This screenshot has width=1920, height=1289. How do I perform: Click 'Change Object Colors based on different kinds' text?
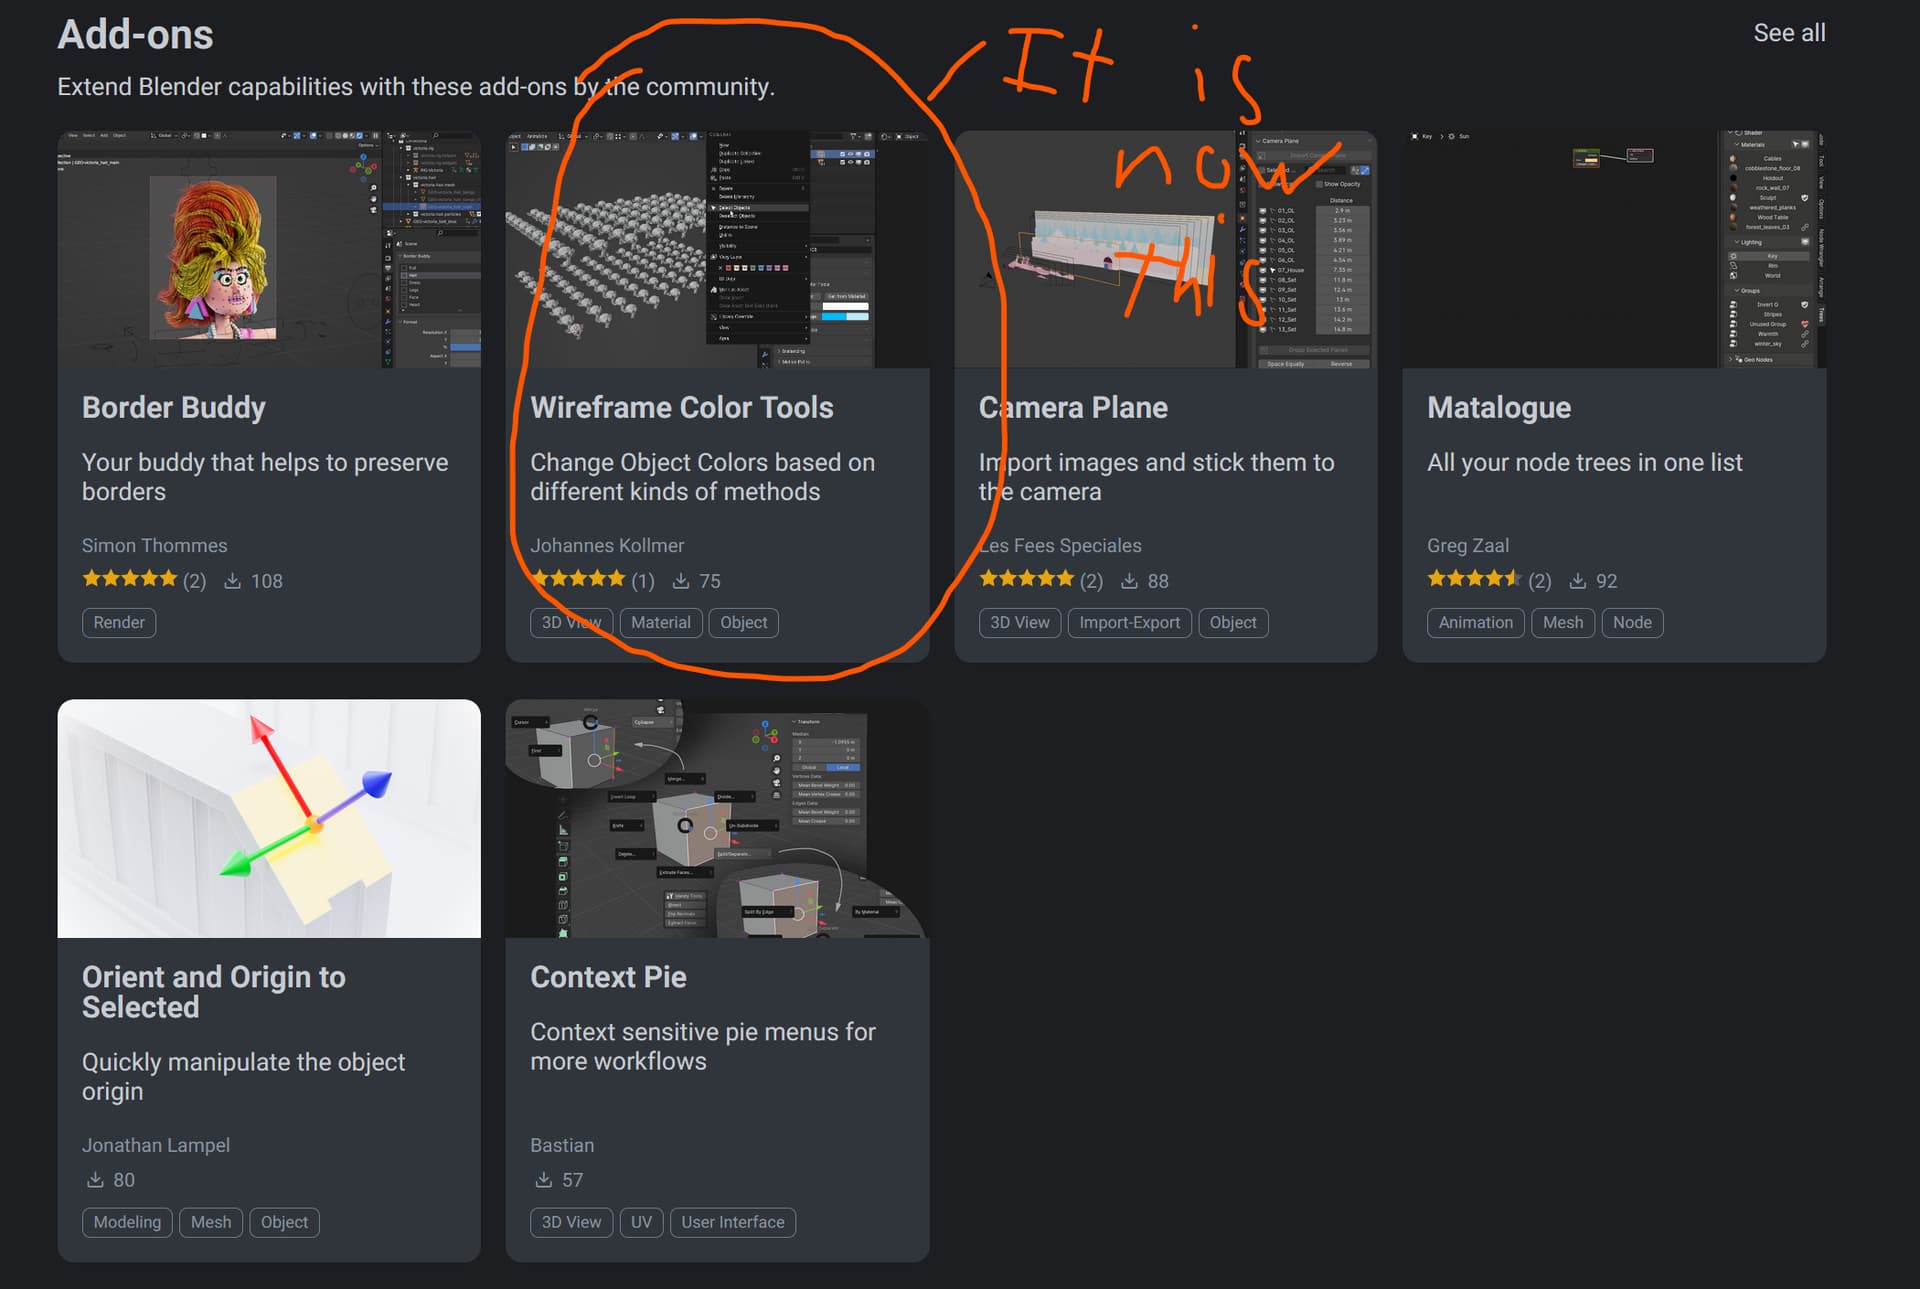click(x=702, y=477)
